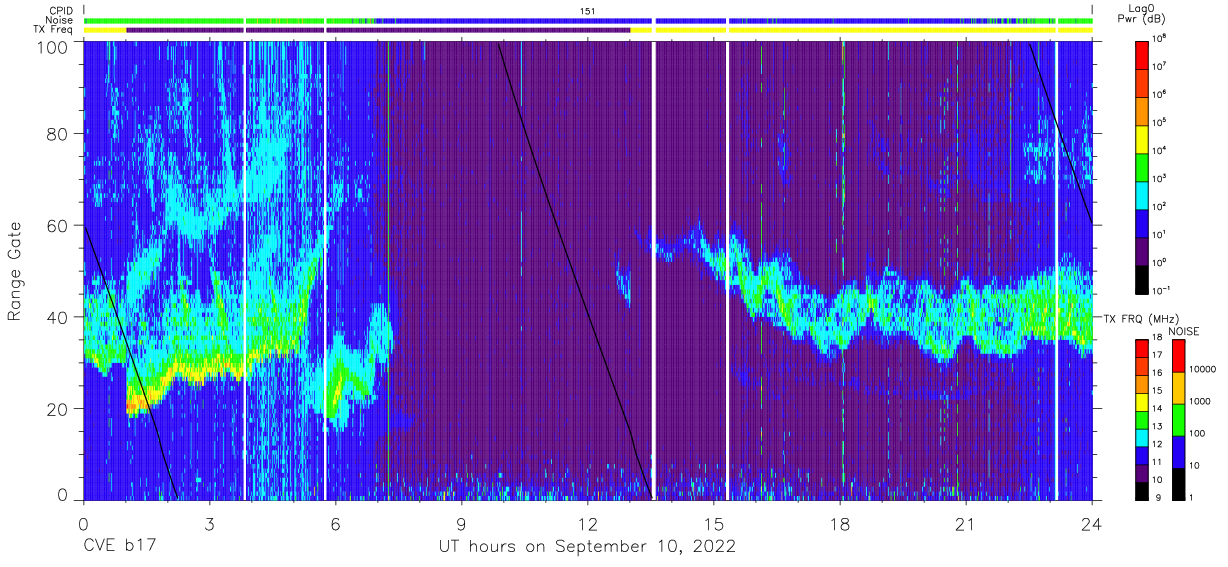Image resolution: width=1228 pixels, height=567 pixels.
Task: Click the 20 tick label on Range Gate axis
Action: click(x=59, y=408)
